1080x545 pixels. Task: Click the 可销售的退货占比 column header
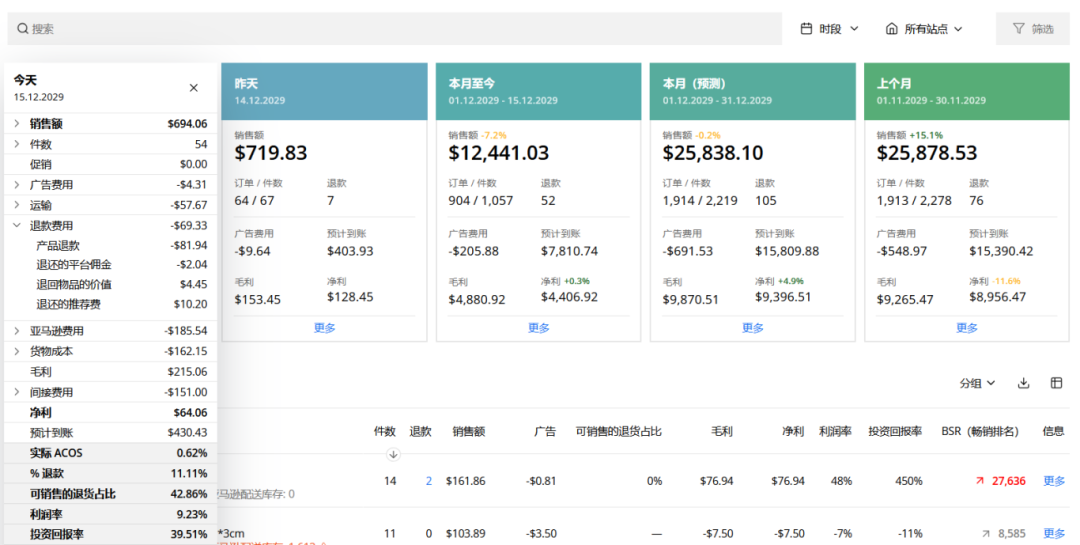(619, 431)
